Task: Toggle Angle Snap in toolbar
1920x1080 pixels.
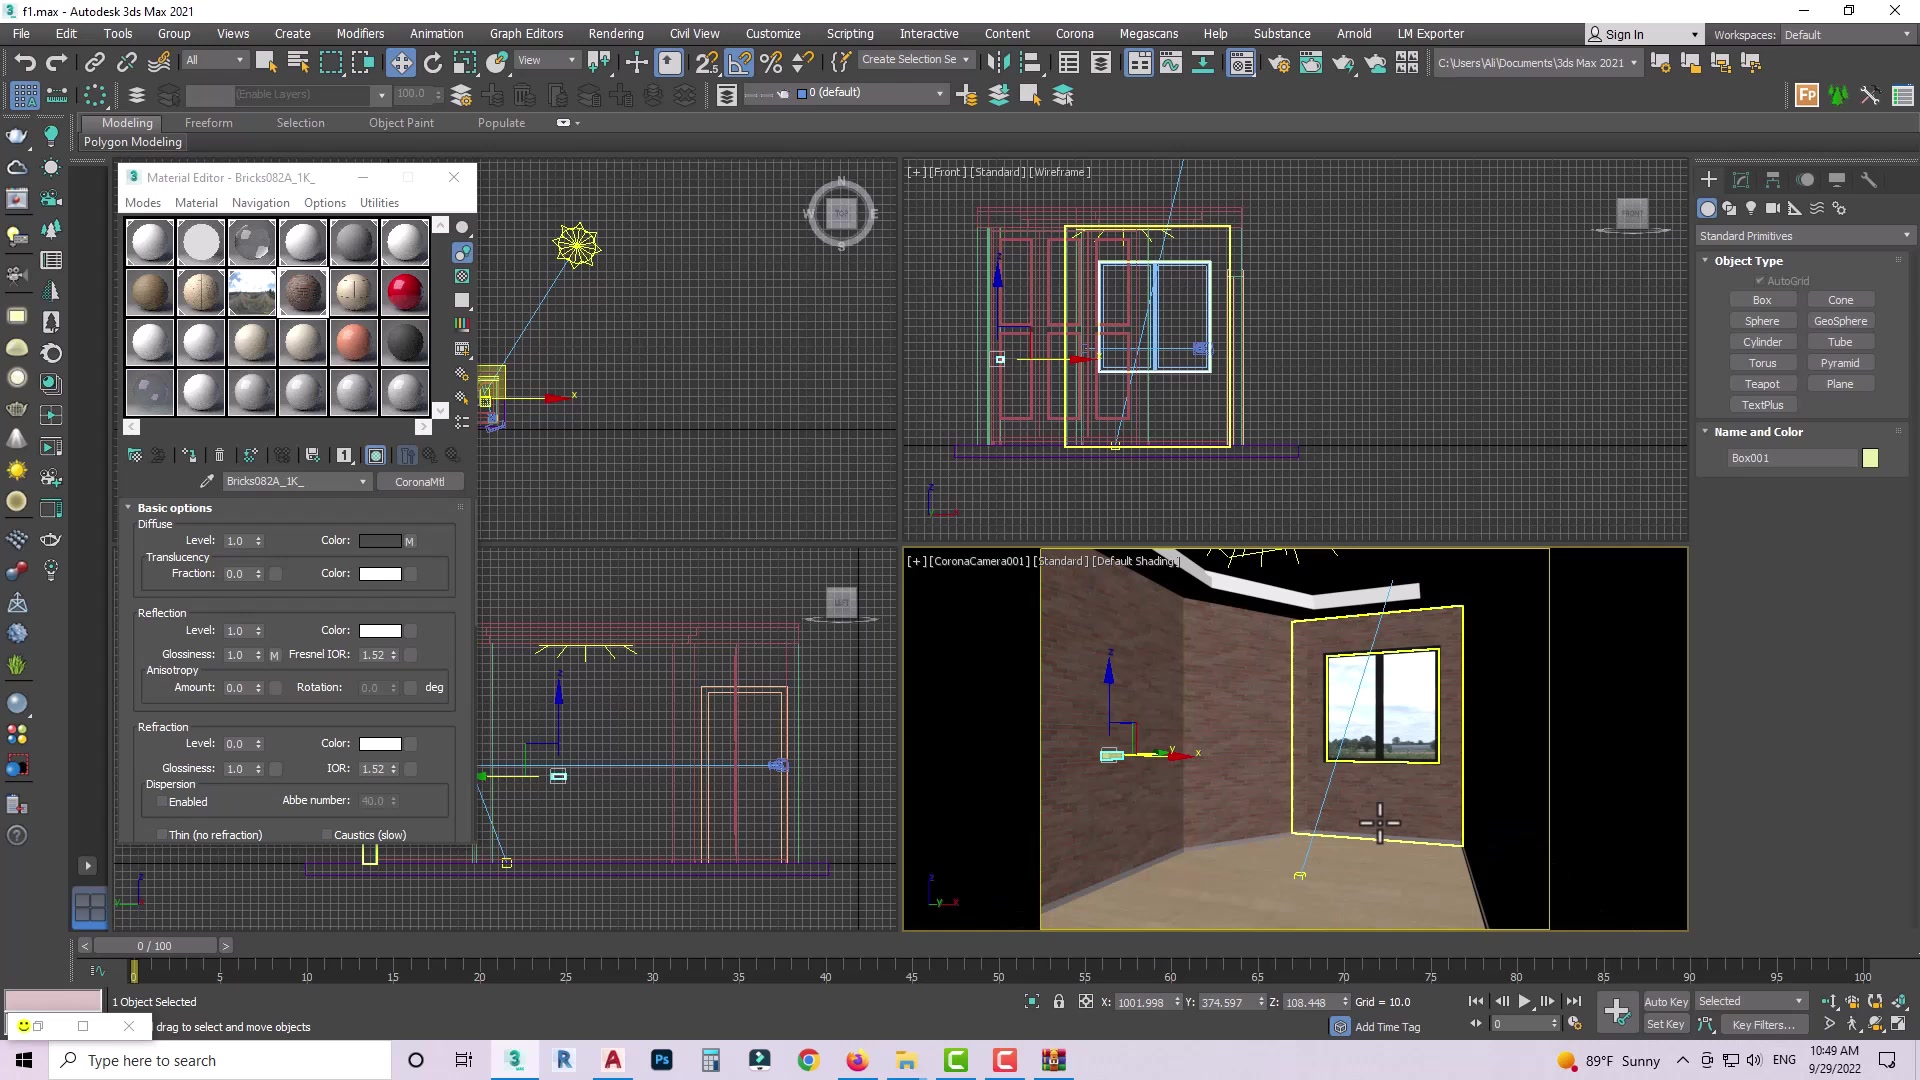Action: pyautogui.click(x=739, y=62)
